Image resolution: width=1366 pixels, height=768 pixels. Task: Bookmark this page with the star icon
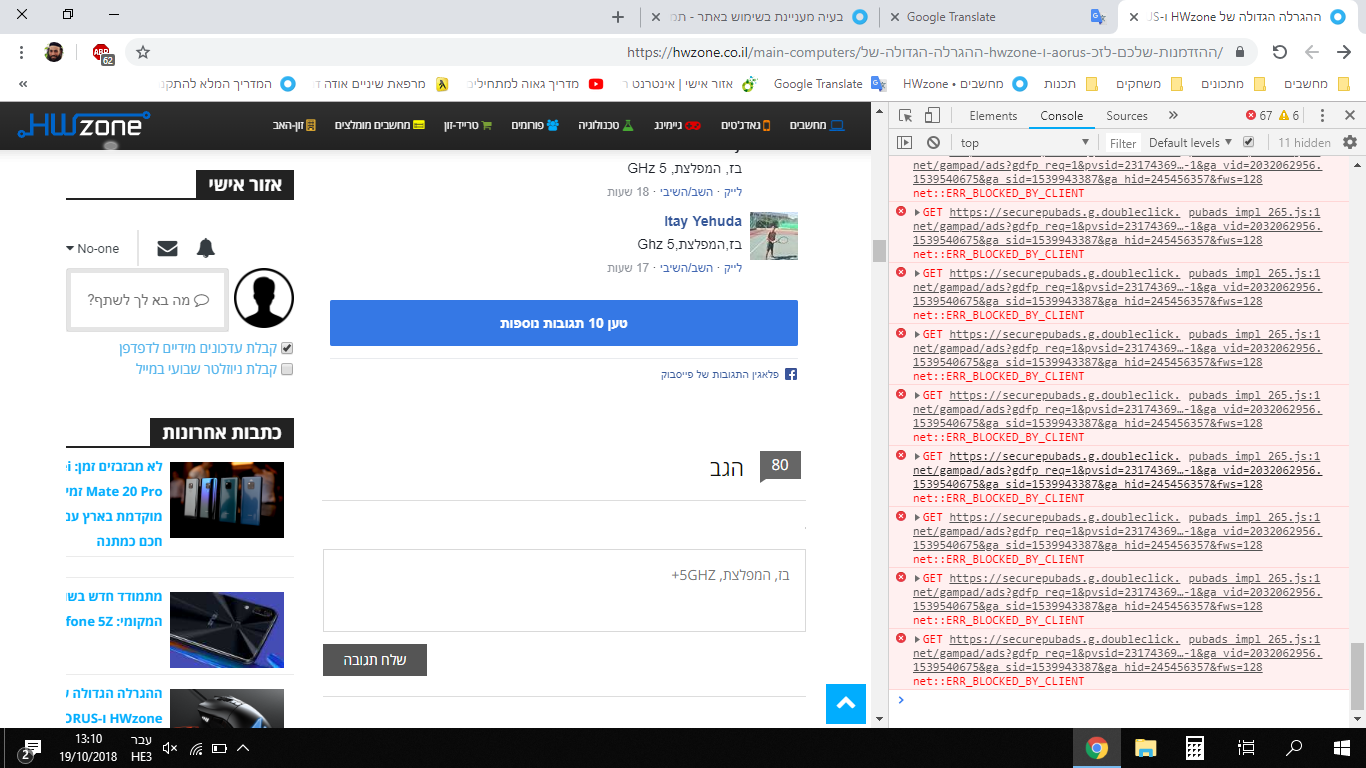pyautogui.click(x=143, y=52)
